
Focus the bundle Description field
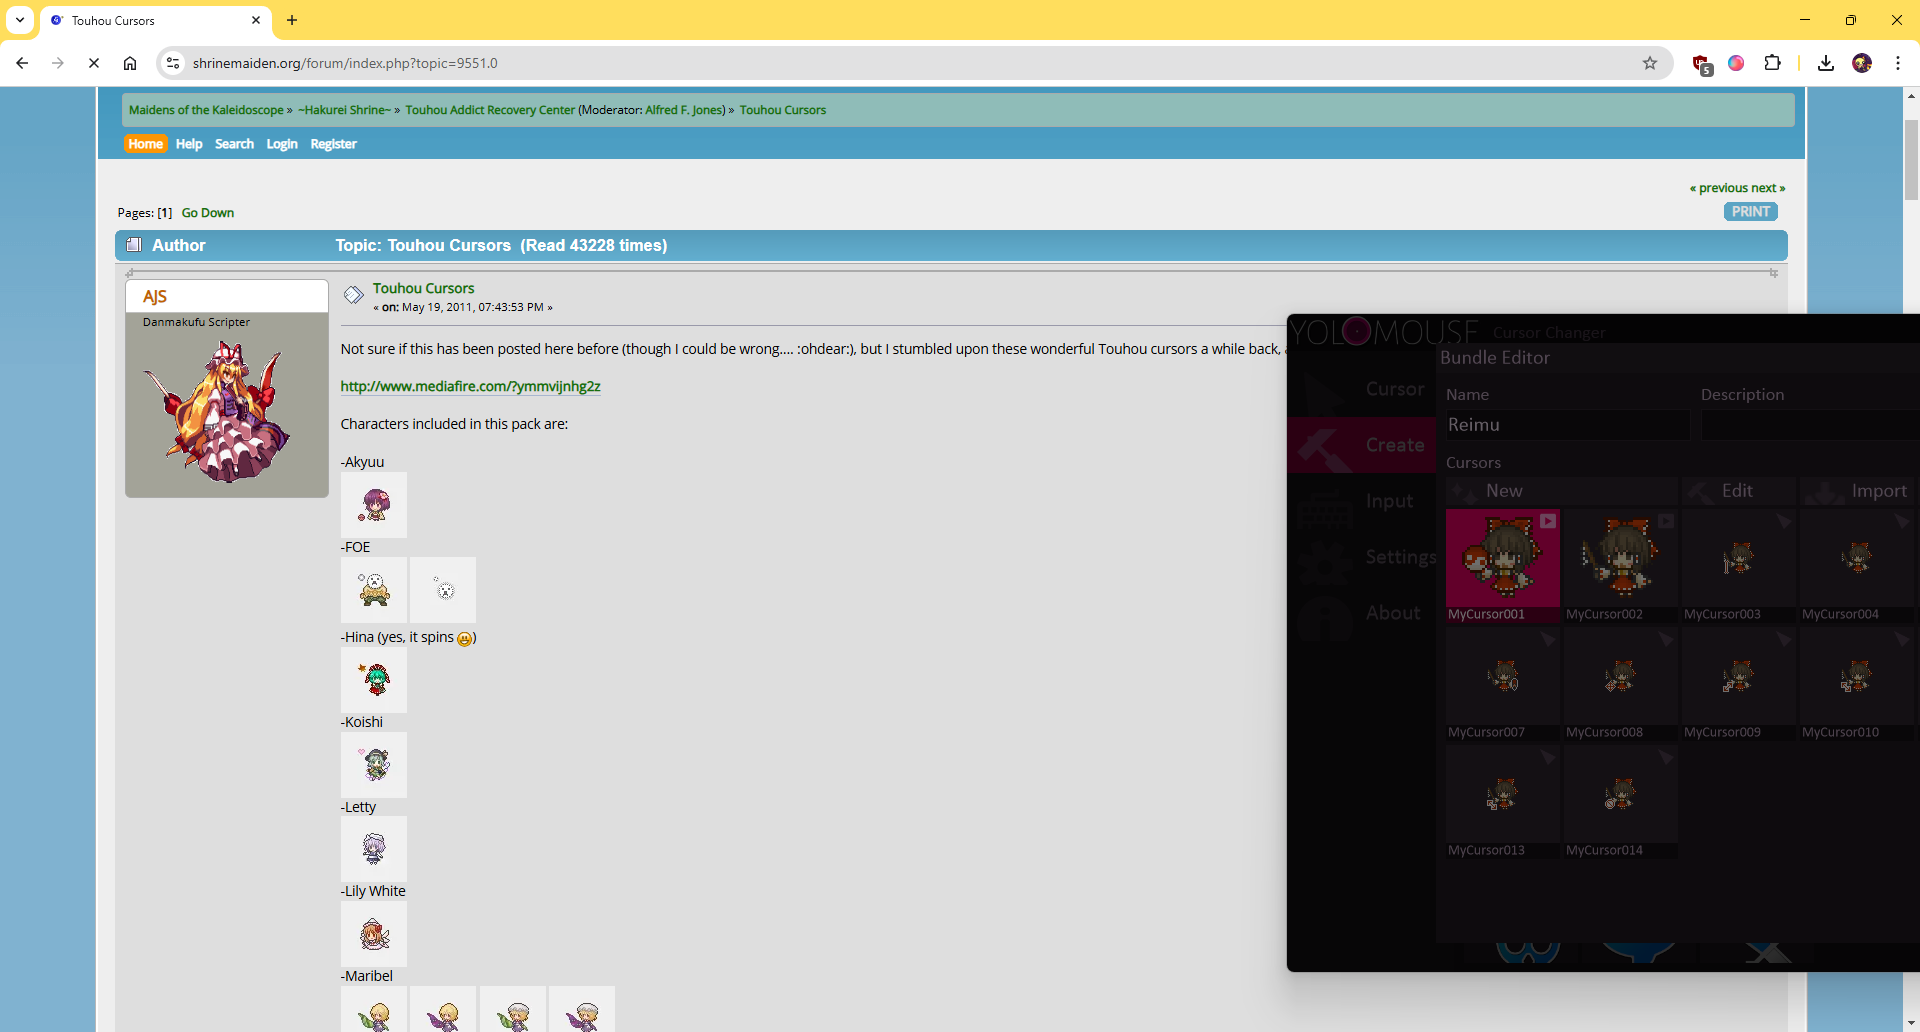coord(1810,425)
